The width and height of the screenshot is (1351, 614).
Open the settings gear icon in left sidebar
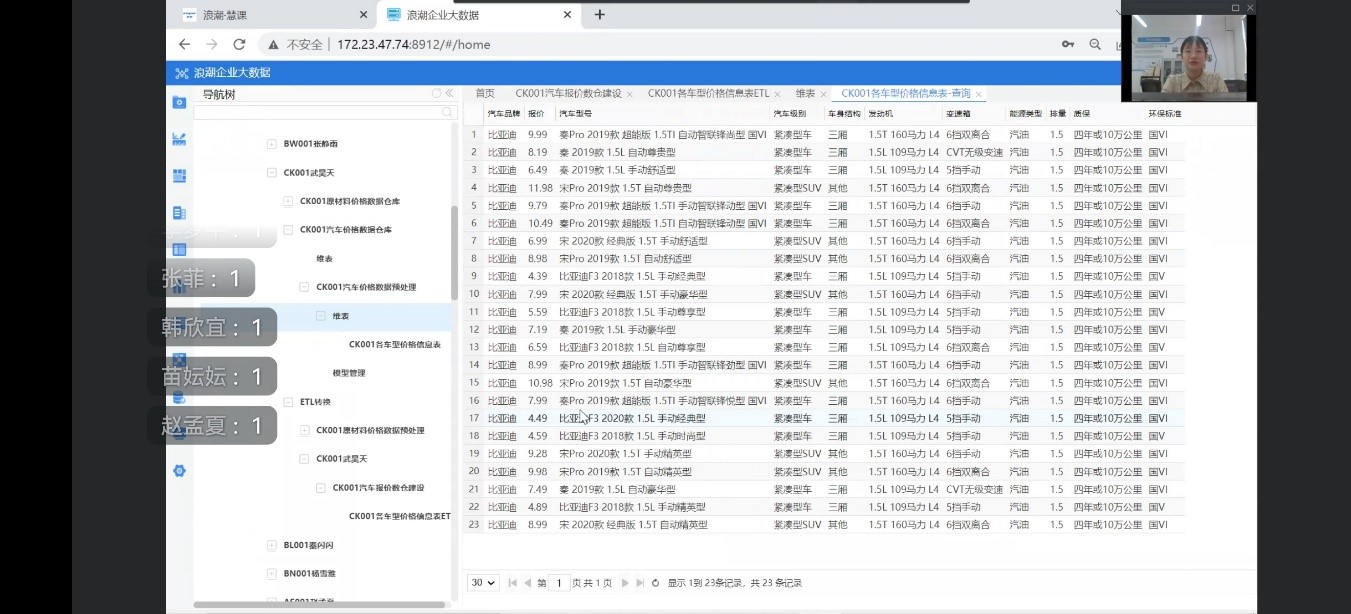click(x=179, y=470)
